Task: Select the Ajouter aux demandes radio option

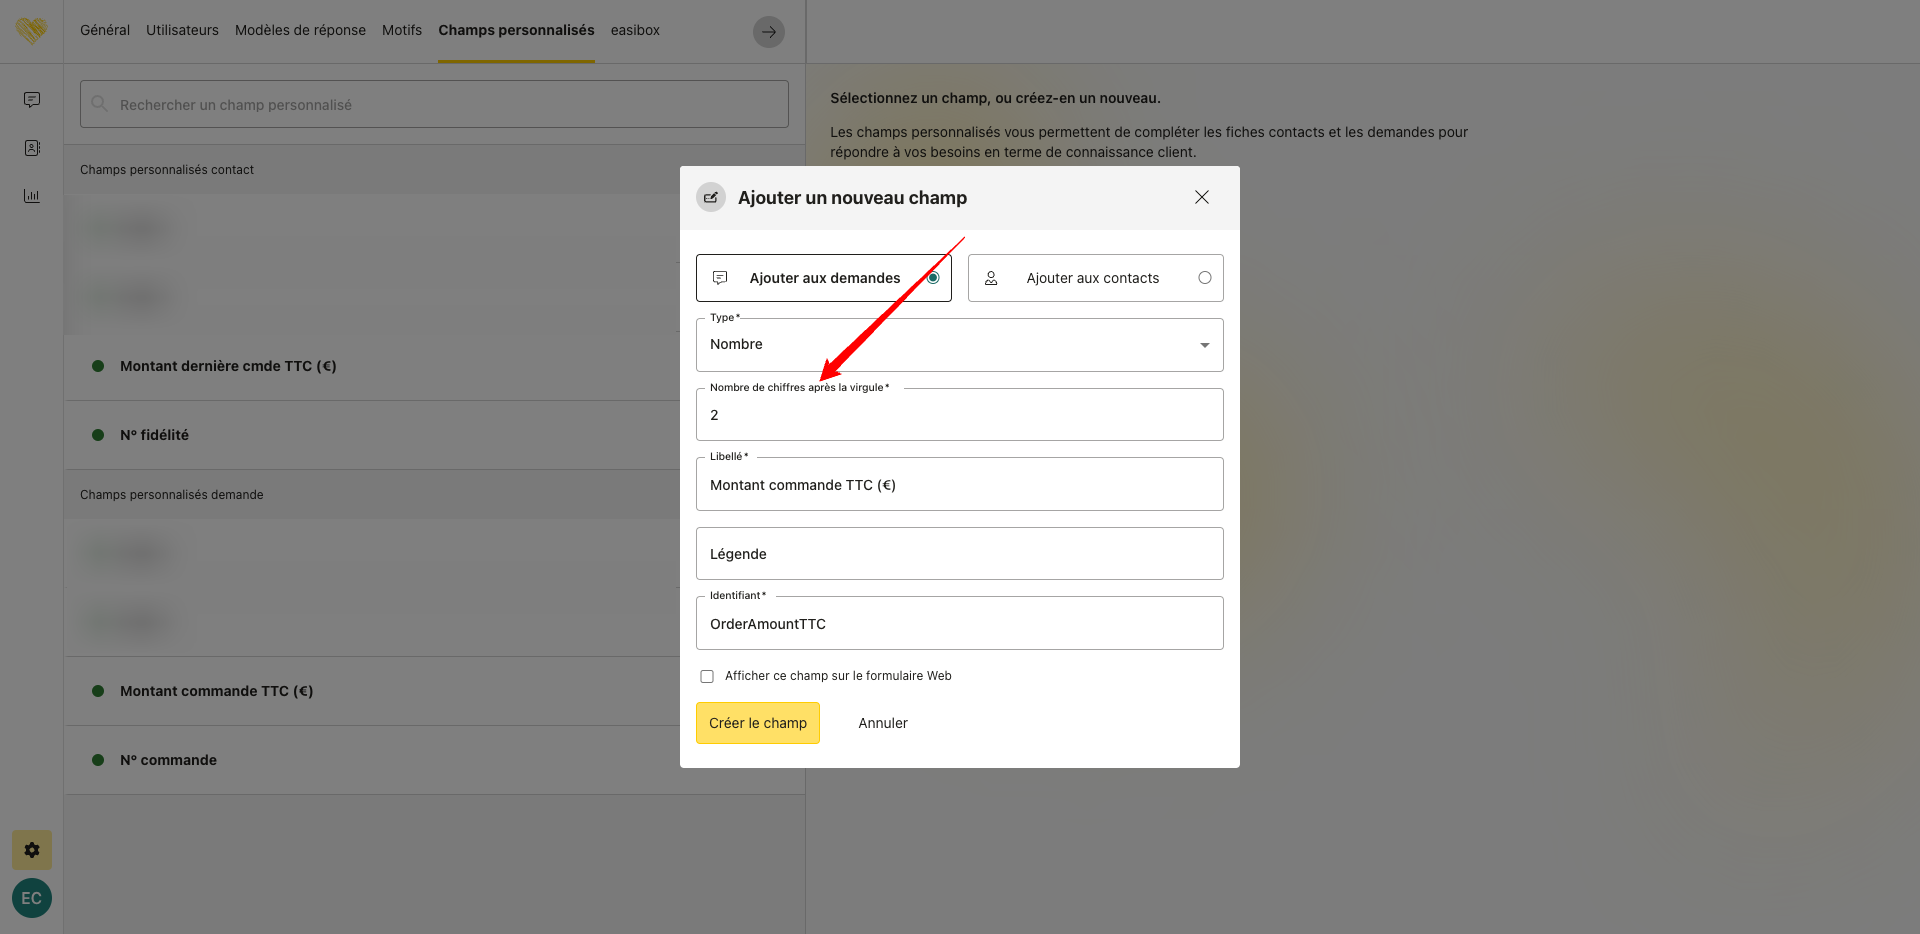Action: tap(932, 278)
